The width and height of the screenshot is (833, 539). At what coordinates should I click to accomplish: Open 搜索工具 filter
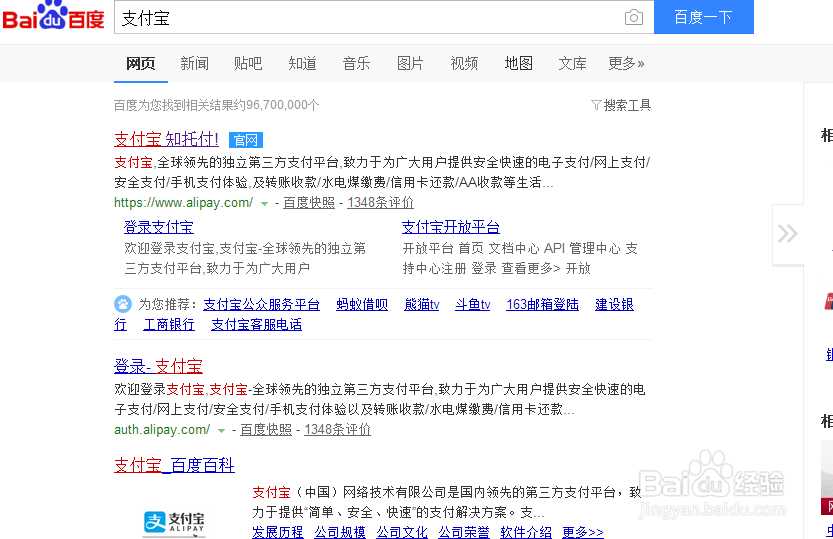(x=621, y=105)
